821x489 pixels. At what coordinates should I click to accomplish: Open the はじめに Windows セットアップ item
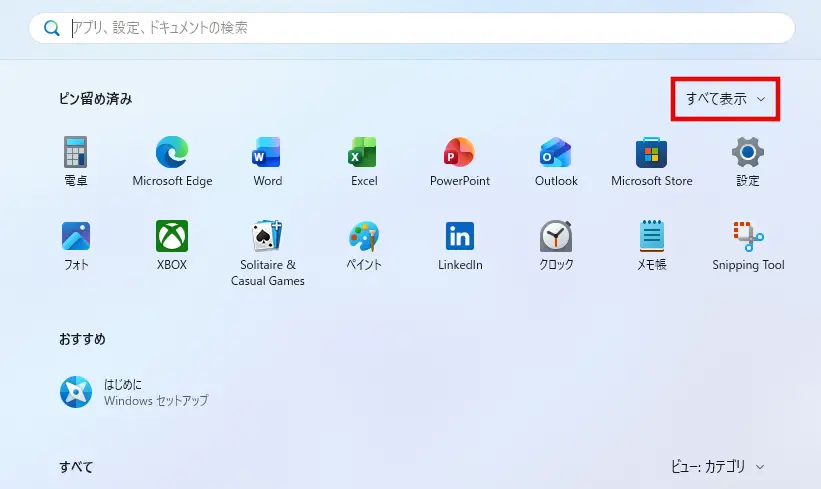tap(134, 392)
